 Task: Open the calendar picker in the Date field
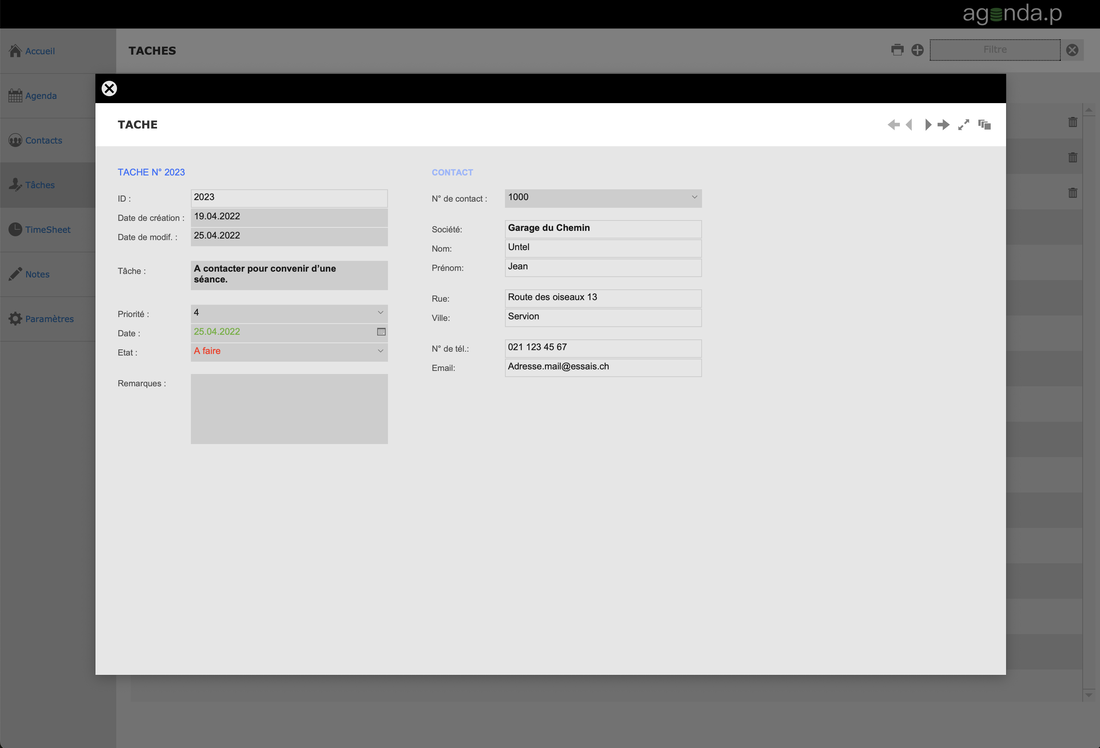coord(381,332)
